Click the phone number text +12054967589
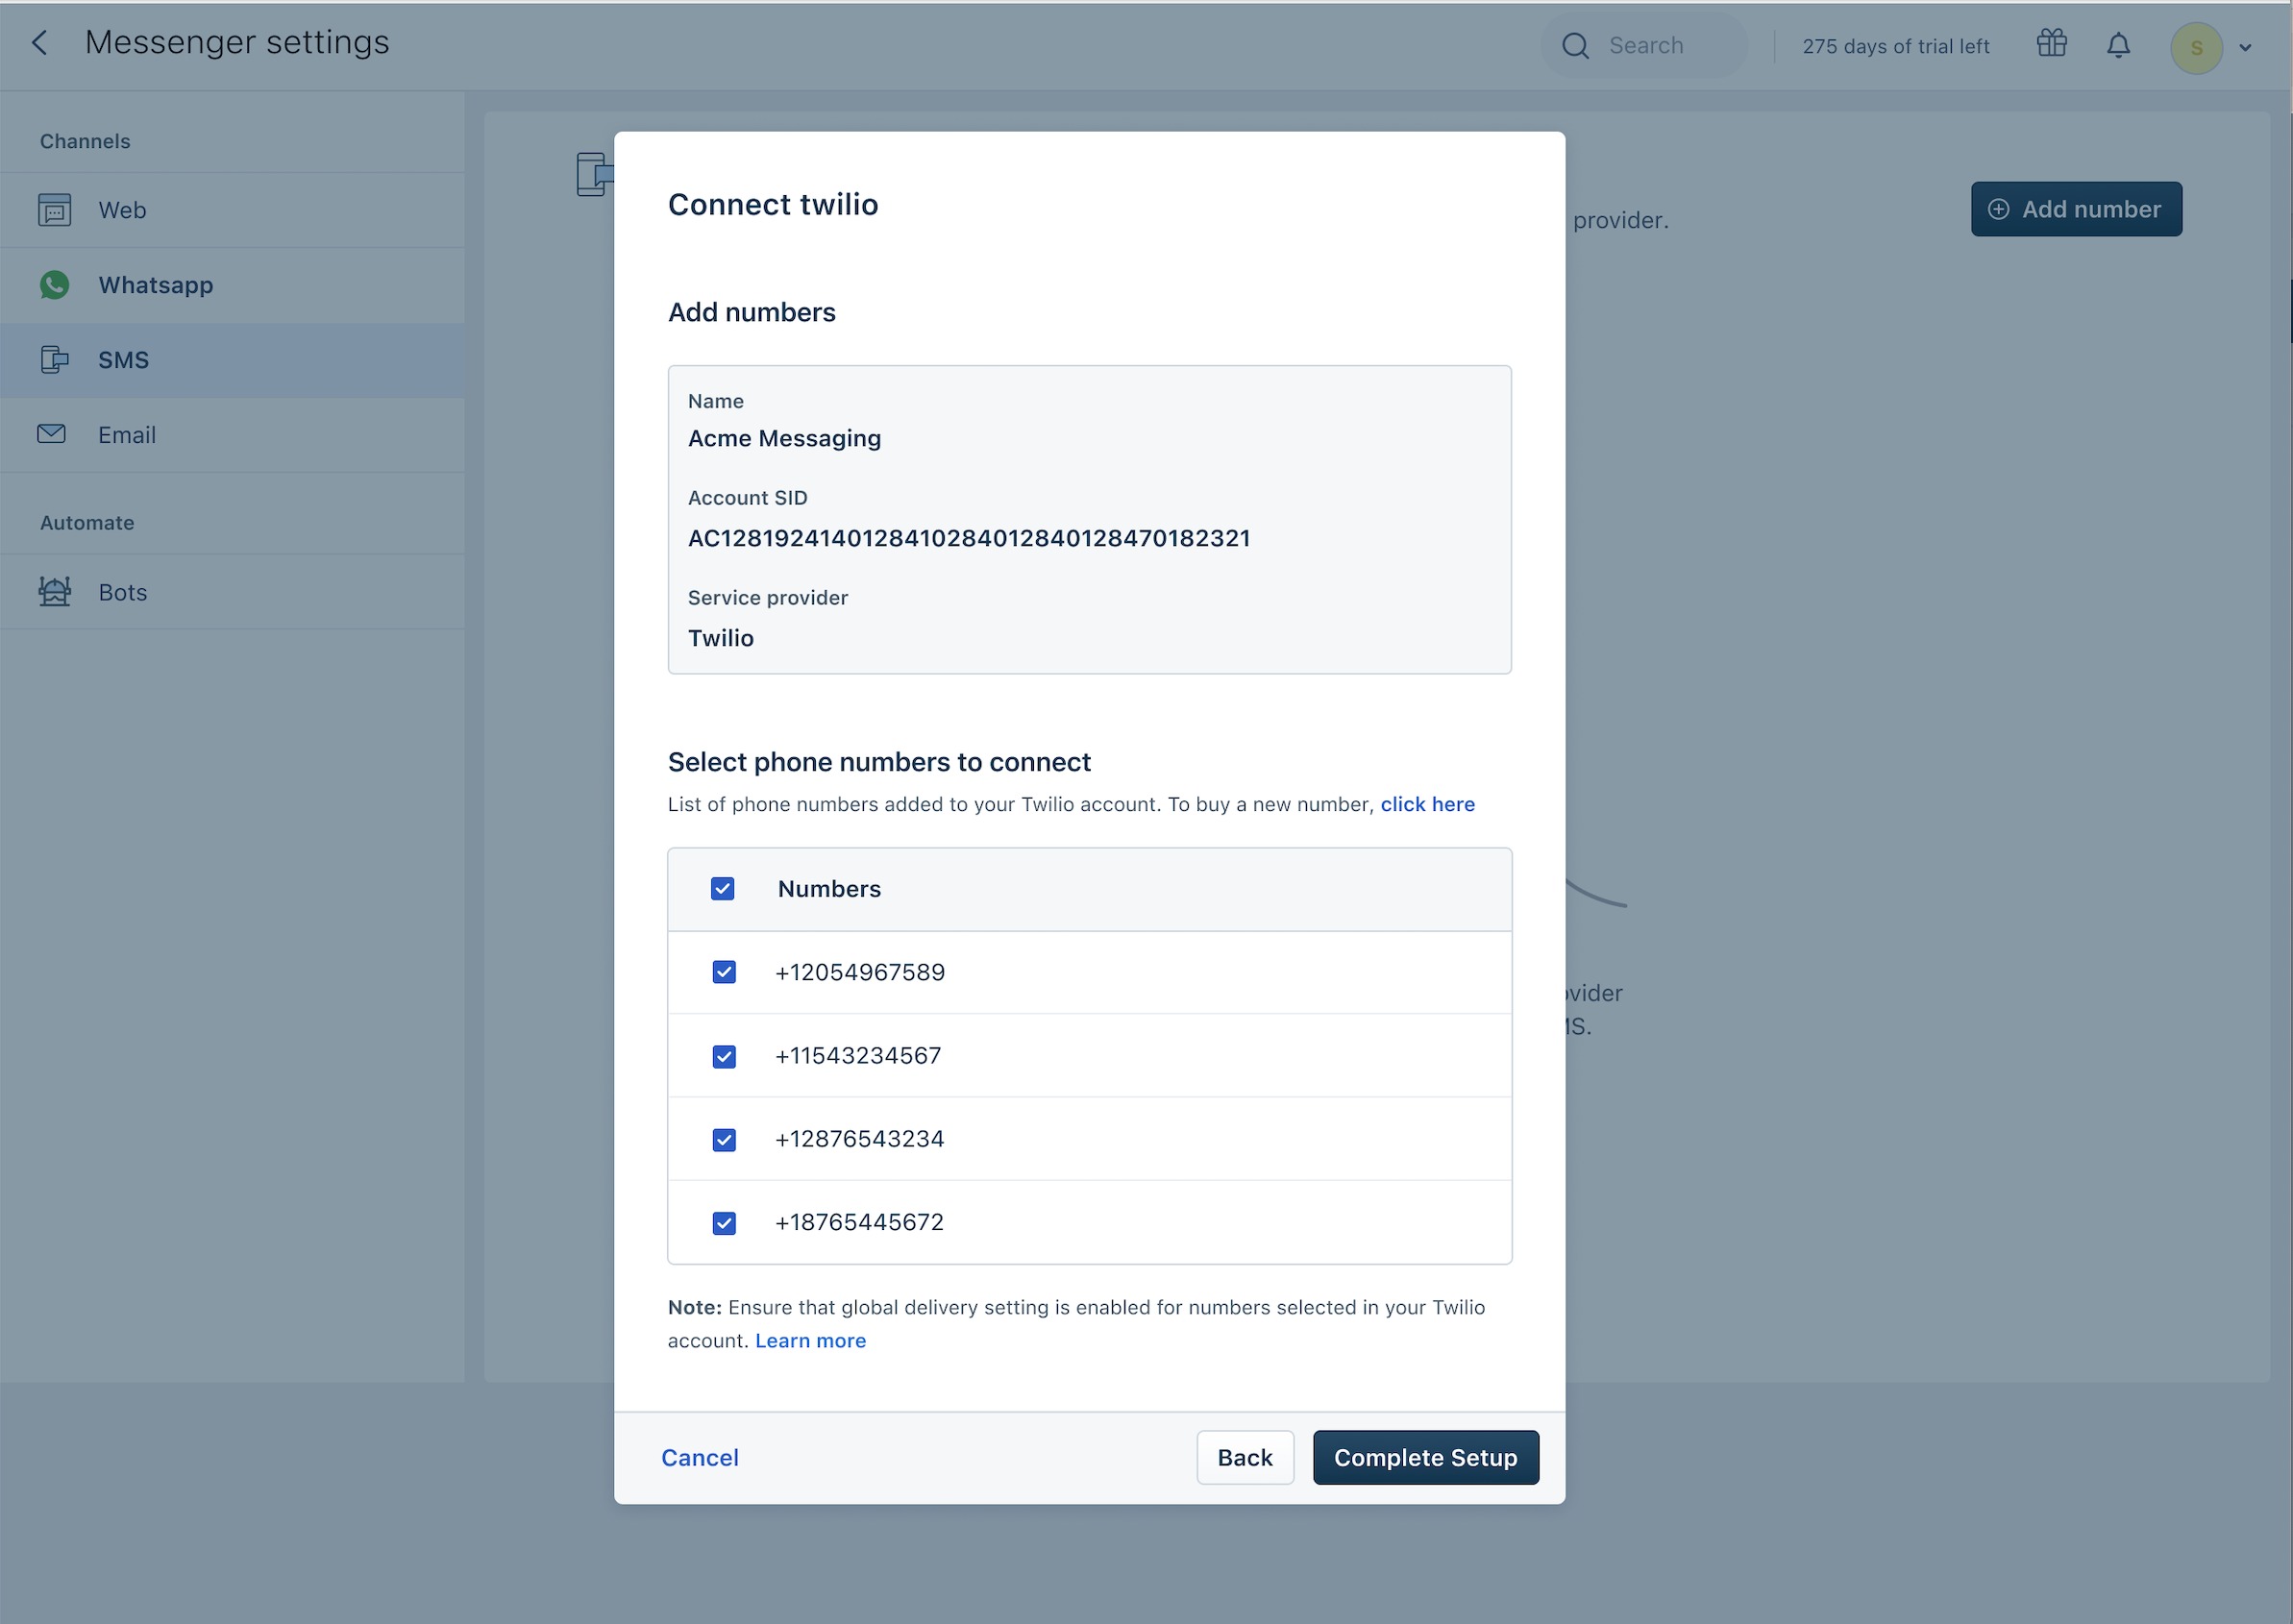This screenshot has height=1624, width=2293. tap(859, 972)
